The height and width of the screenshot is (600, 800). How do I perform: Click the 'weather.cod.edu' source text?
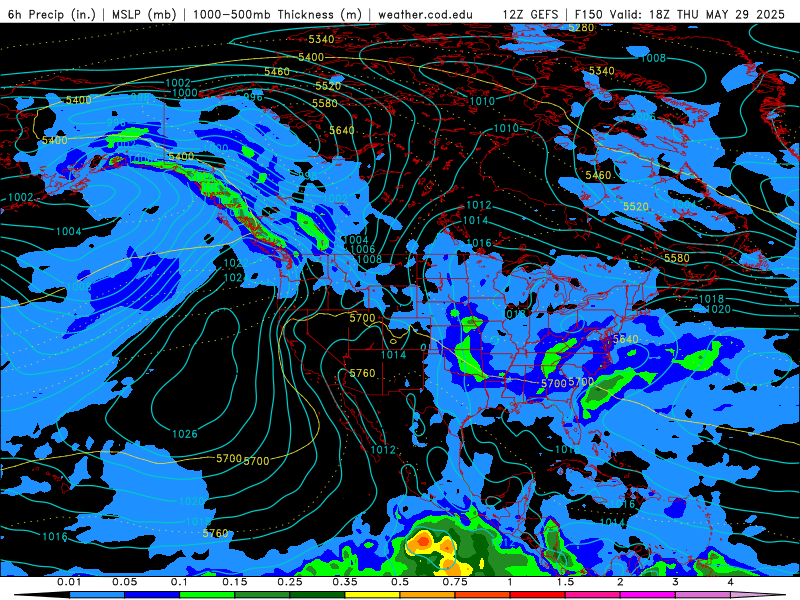(425, 14)
